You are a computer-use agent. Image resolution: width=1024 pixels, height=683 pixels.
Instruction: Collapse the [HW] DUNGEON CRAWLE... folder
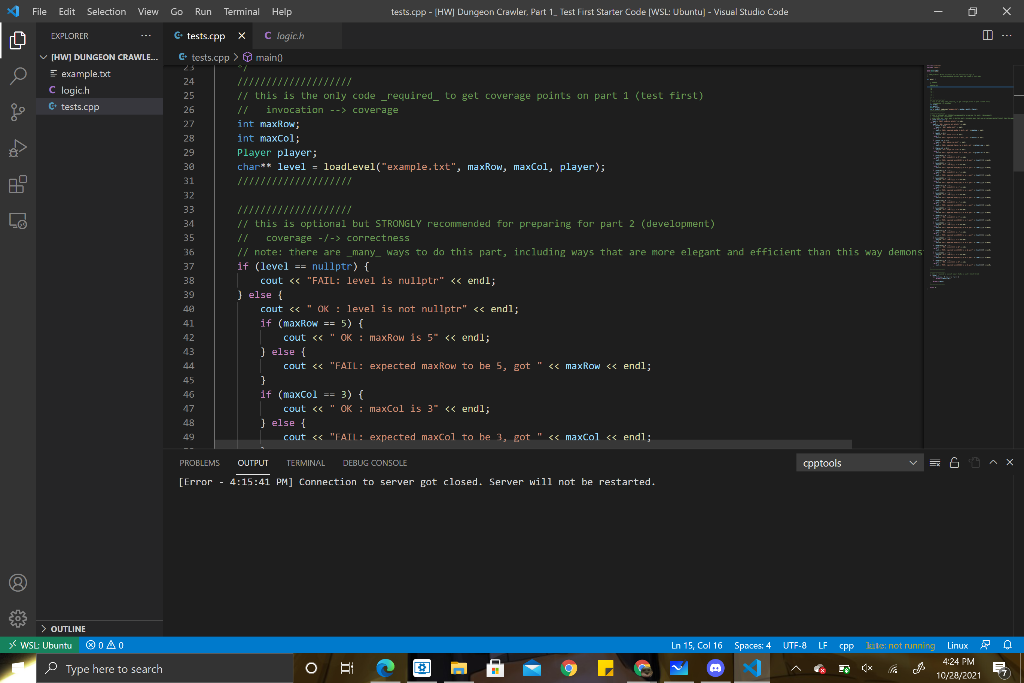pyautogui.click(x=99, y=57)
